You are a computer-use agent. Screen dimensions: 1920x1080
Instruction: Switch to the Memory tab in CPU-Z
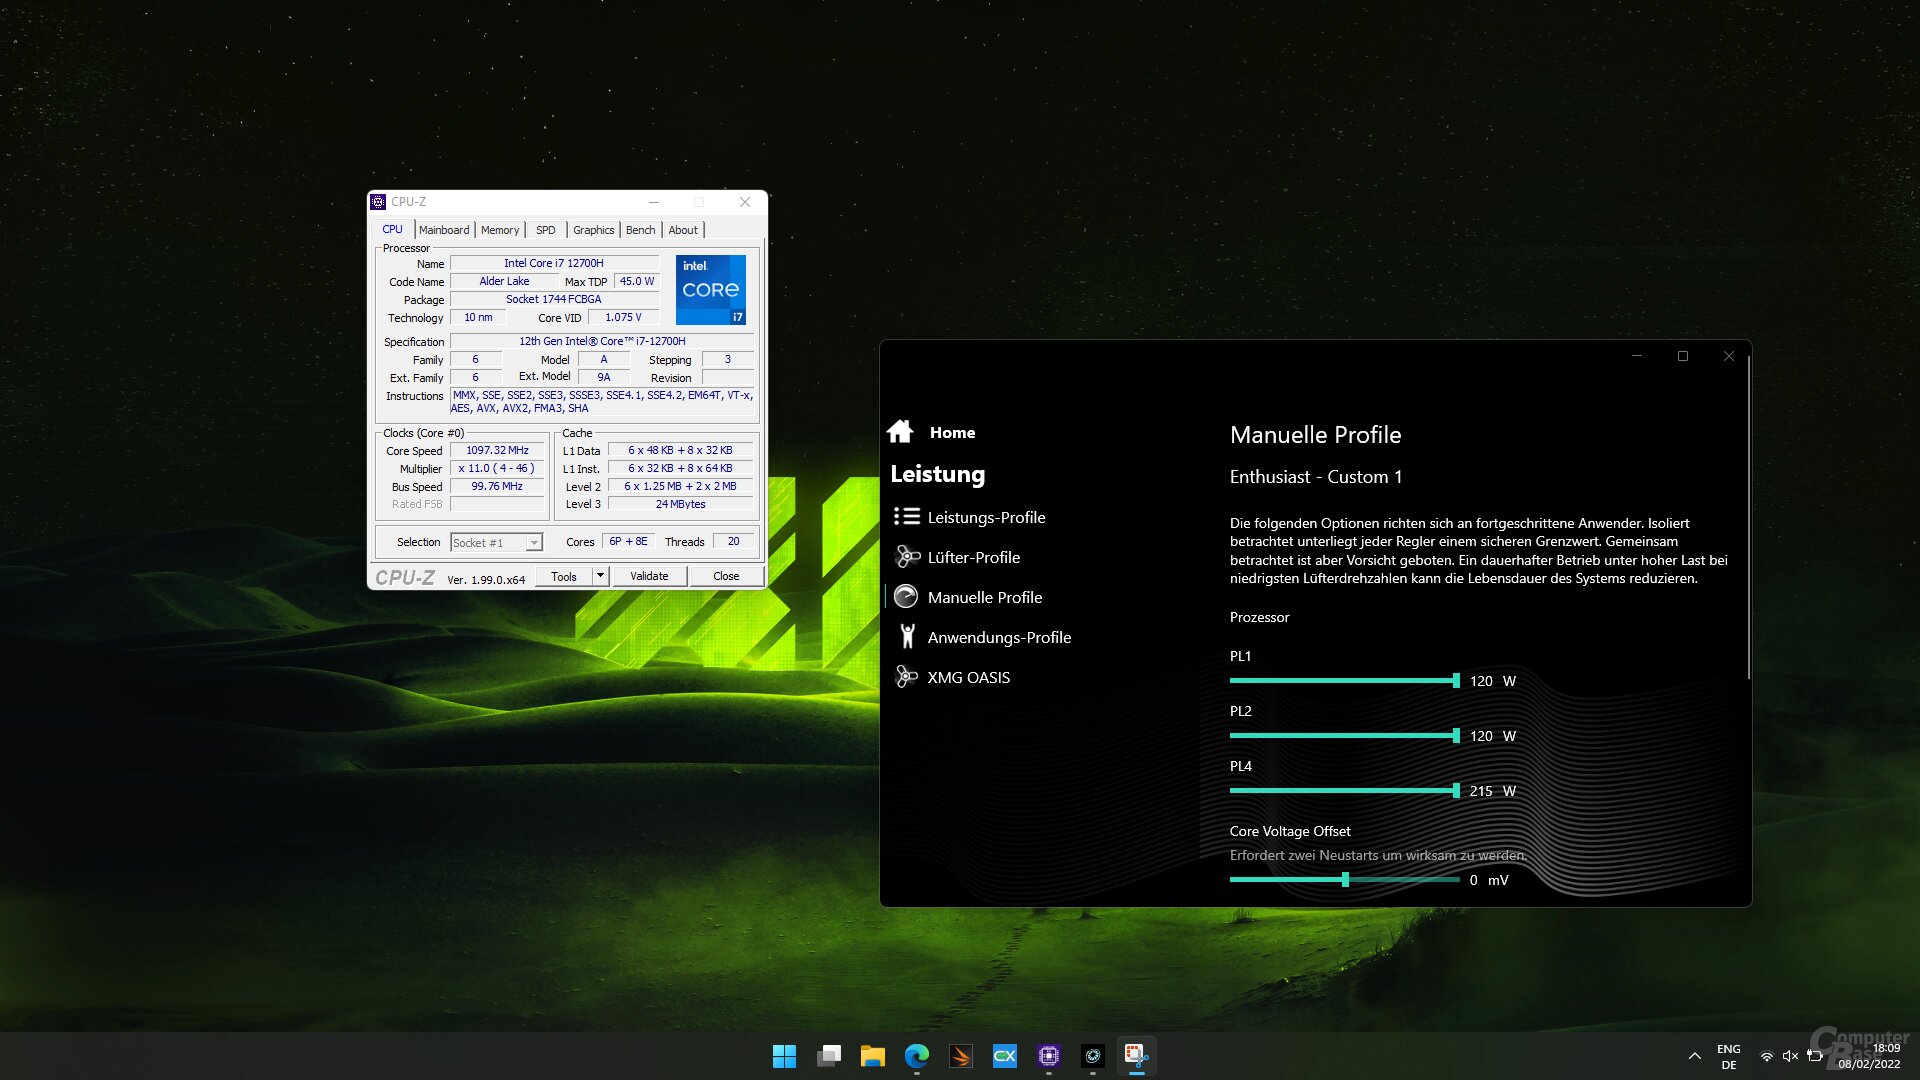pyautogui.click(x=500, y=230)
